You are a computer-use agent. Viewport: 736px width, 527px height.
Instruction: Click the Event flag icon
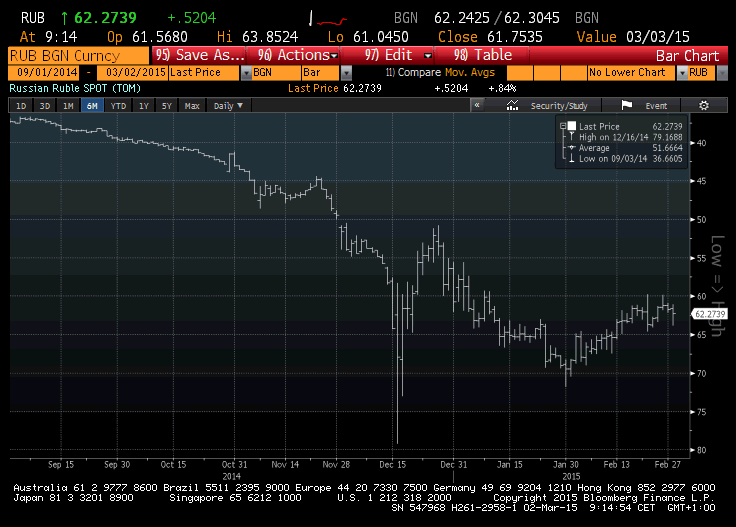click(627, 106)
